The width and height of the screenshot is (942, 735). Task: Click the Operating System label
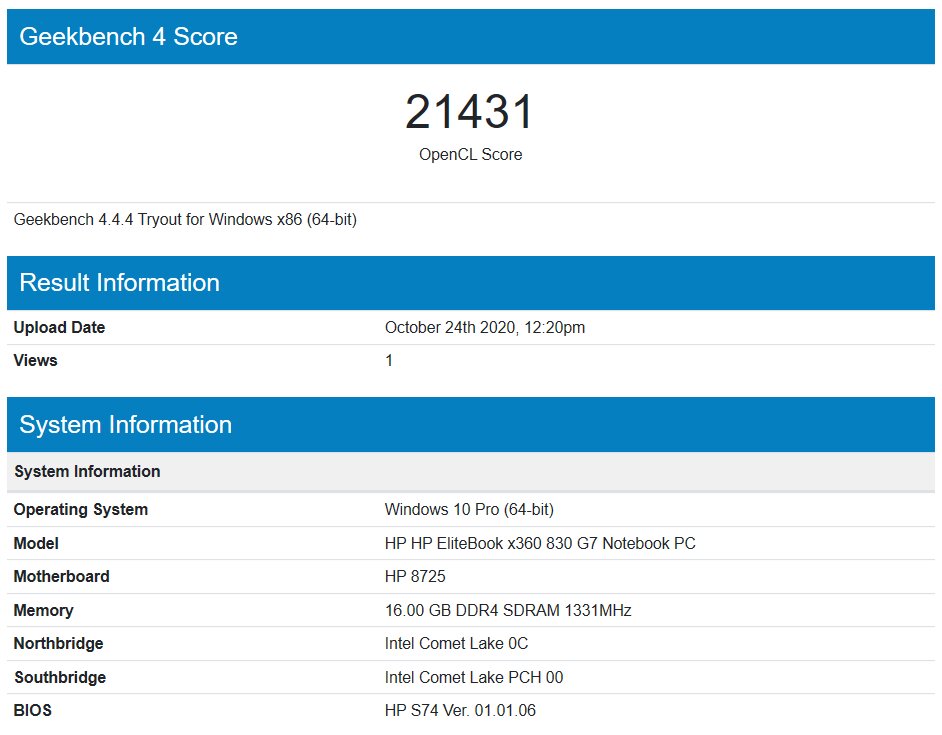[x=81, y=510]
